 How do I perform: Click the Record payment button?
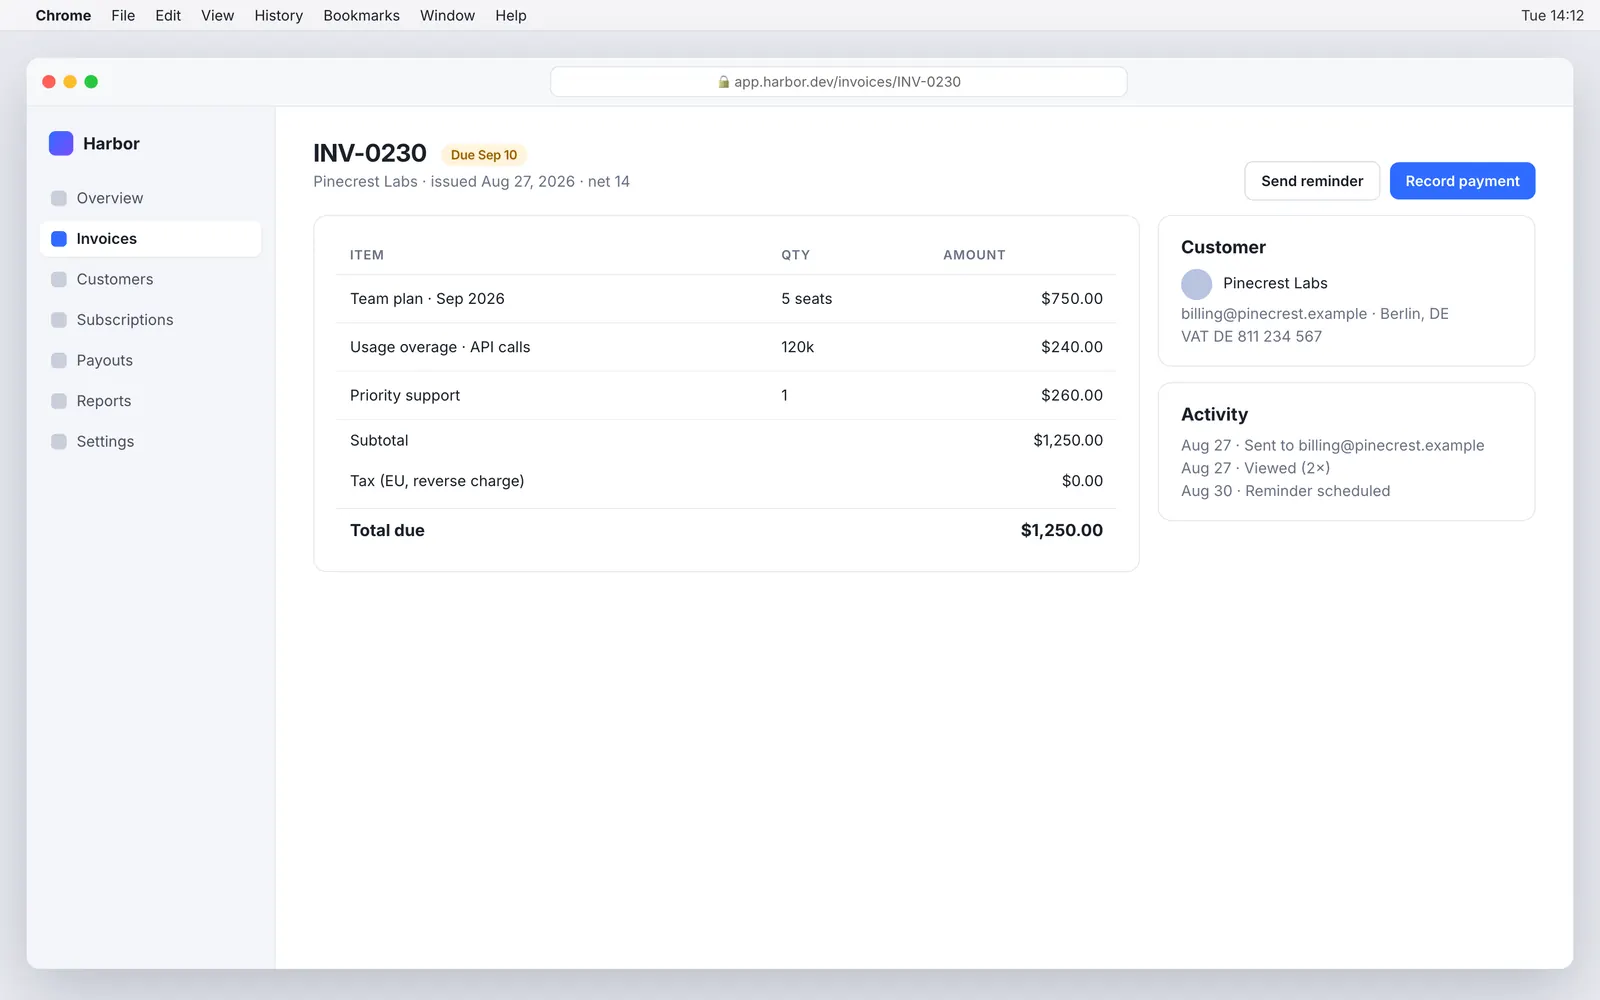pyautogui.click(x=1462, y=181)
